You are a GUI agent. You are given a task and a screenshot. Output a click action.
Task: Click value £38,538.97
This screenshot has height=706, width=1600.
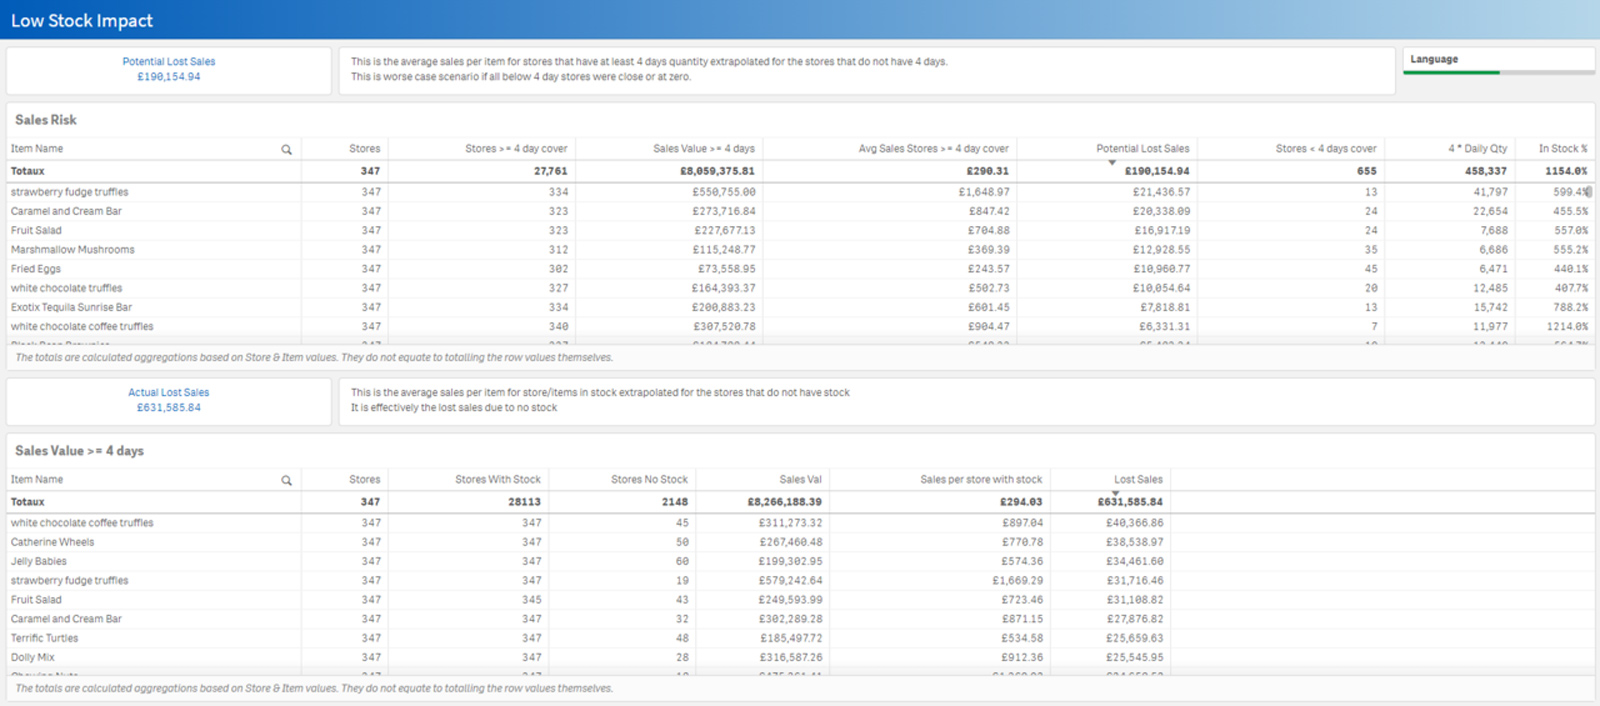[1135, 543]
